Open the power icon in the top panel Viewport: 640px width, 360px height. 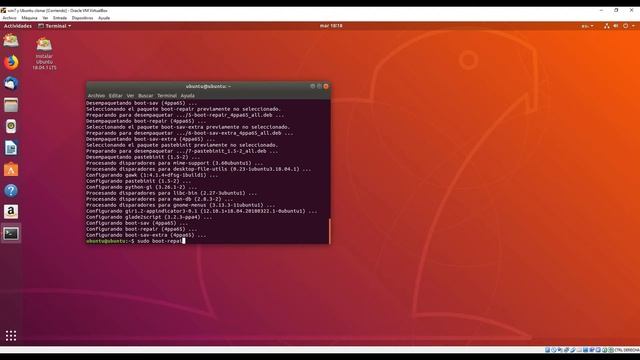pos(626,26)
